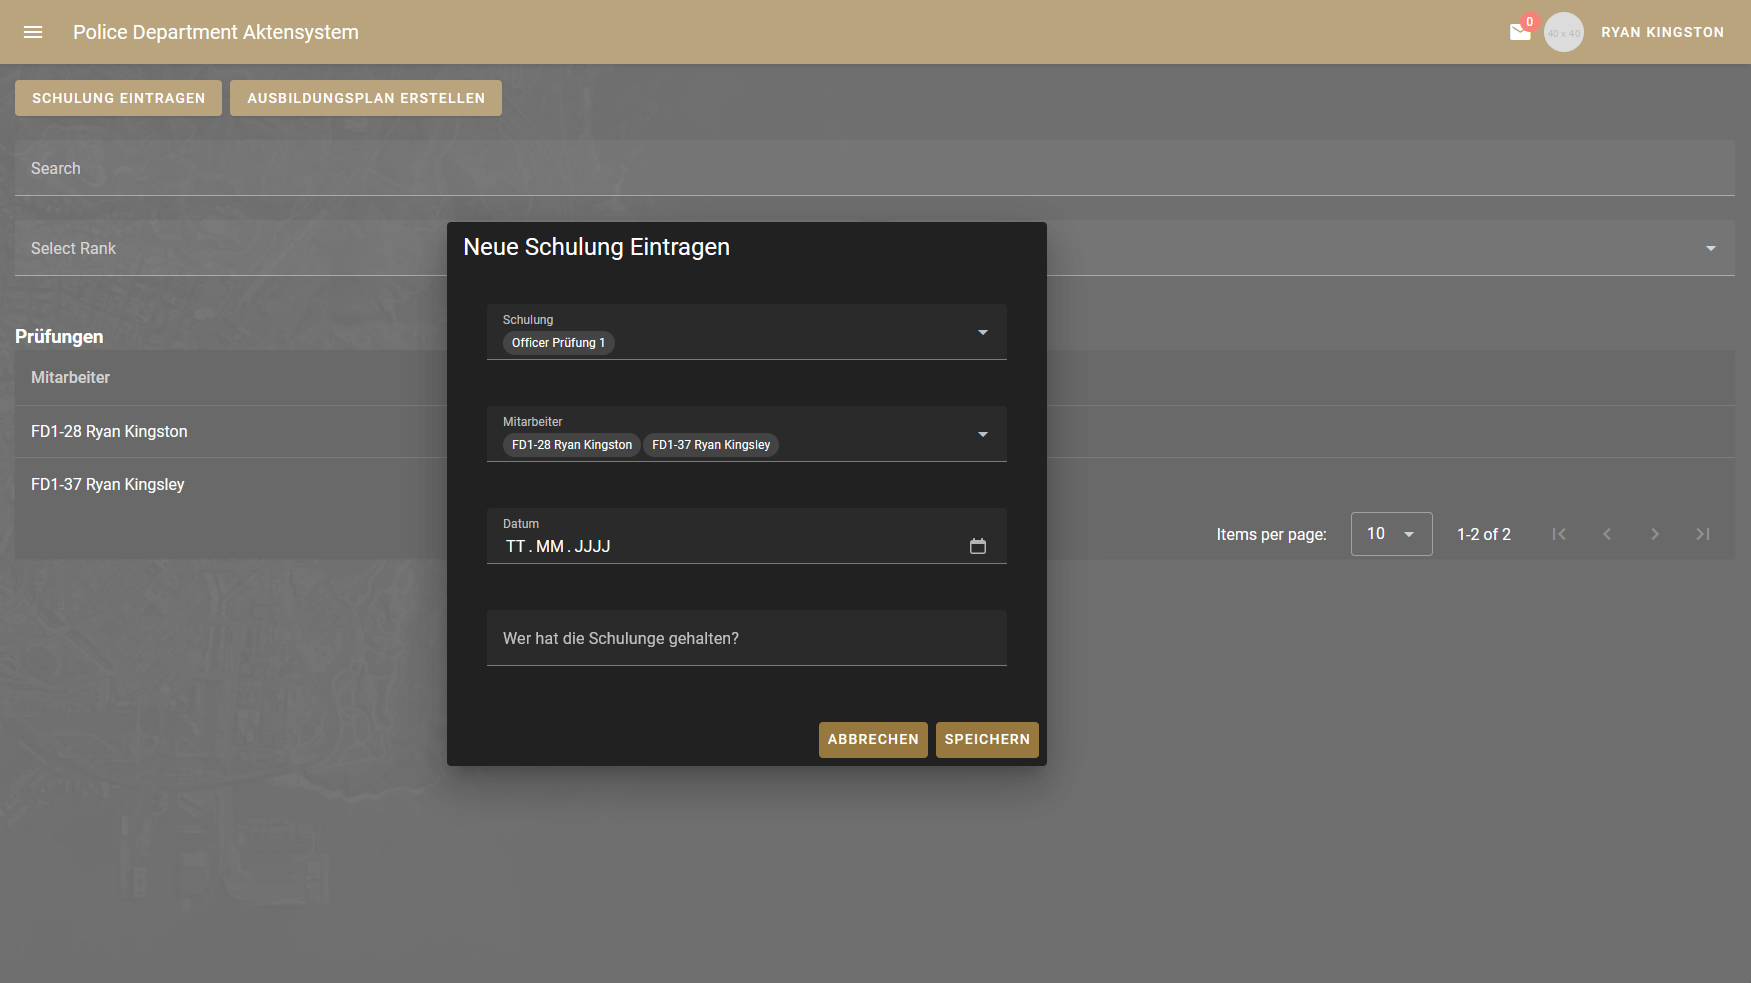Open the calendar date picker icon

point(978,546)
